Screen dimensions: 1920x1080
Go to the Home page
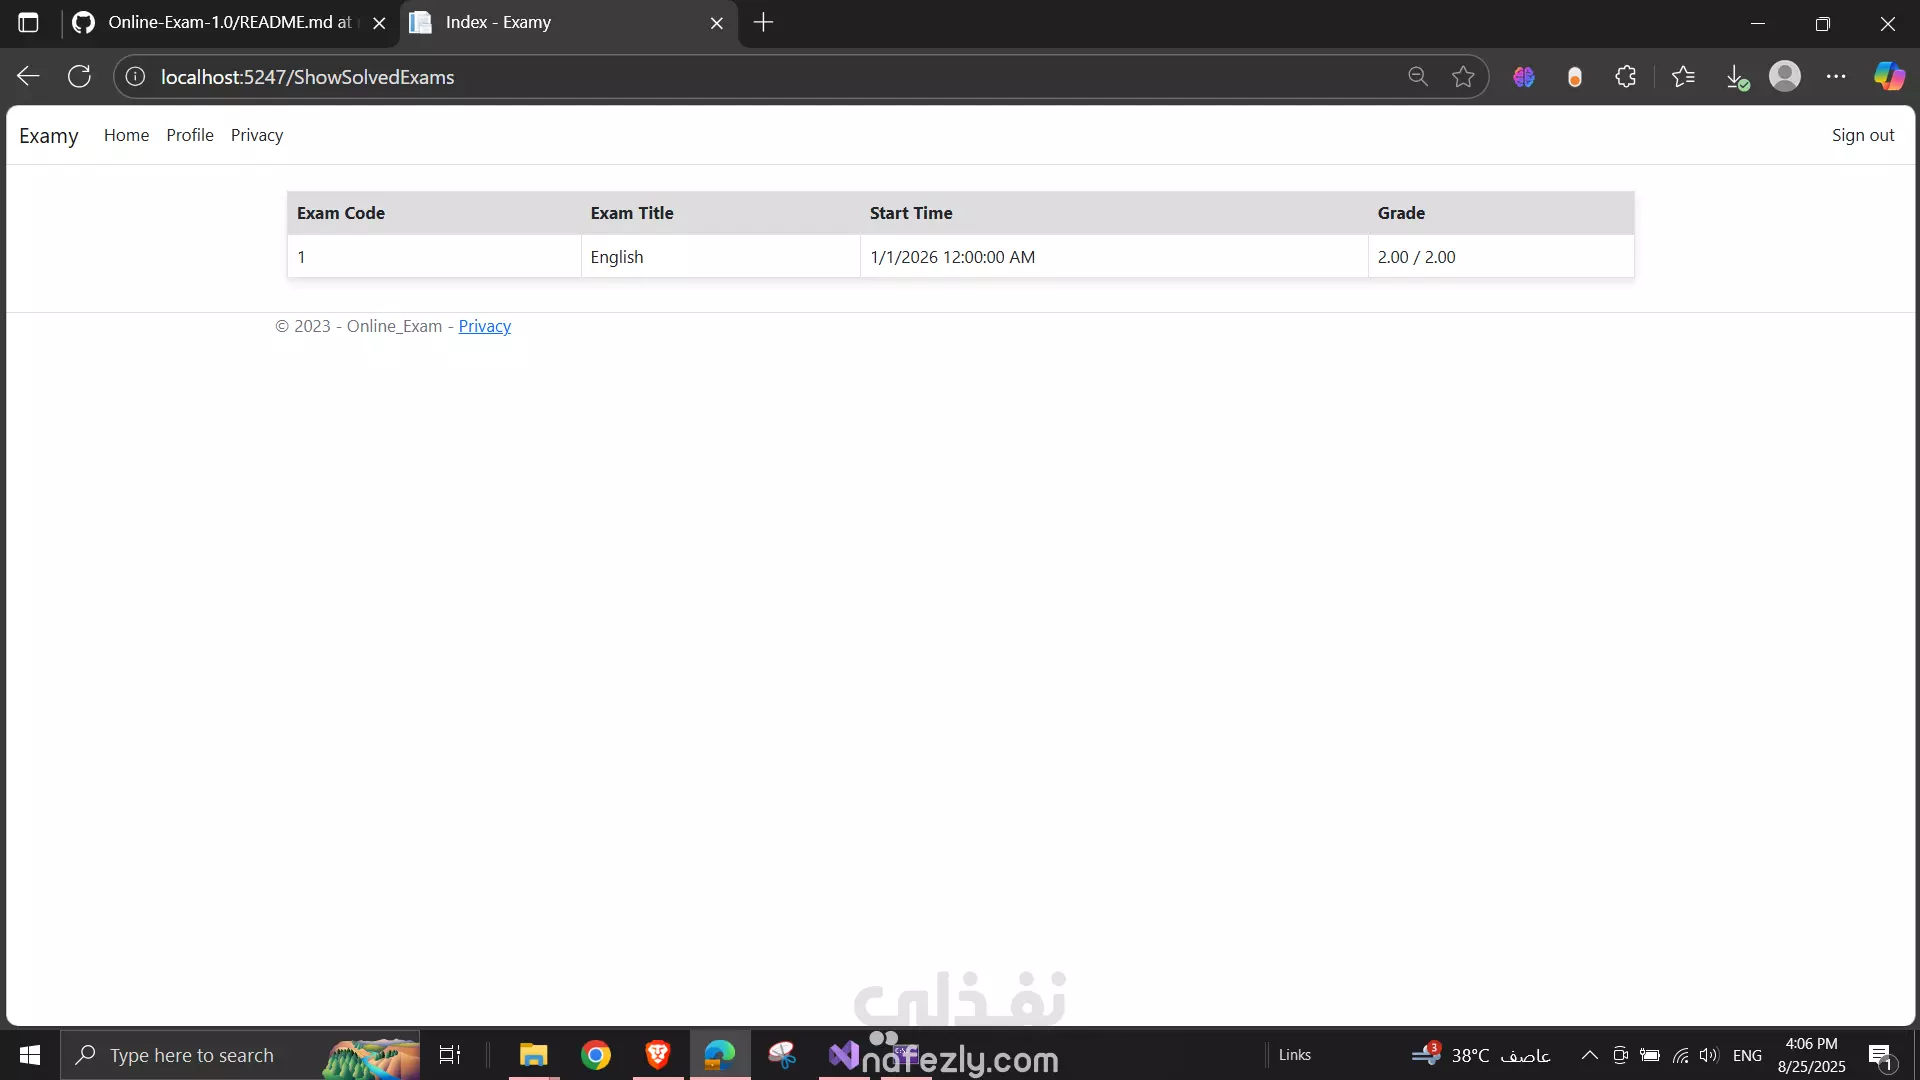click(x=126, y=135)
